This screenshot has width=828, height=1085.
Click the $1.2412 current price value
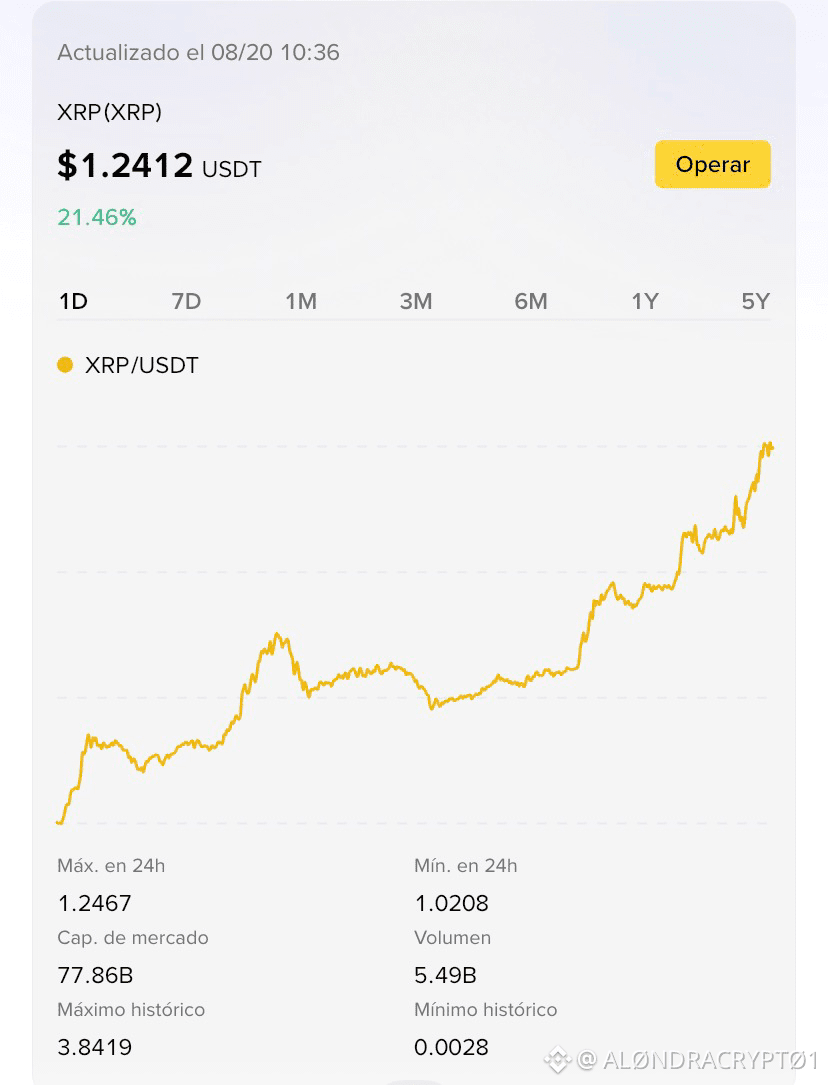pyautogui.click(x=125, y=165)
